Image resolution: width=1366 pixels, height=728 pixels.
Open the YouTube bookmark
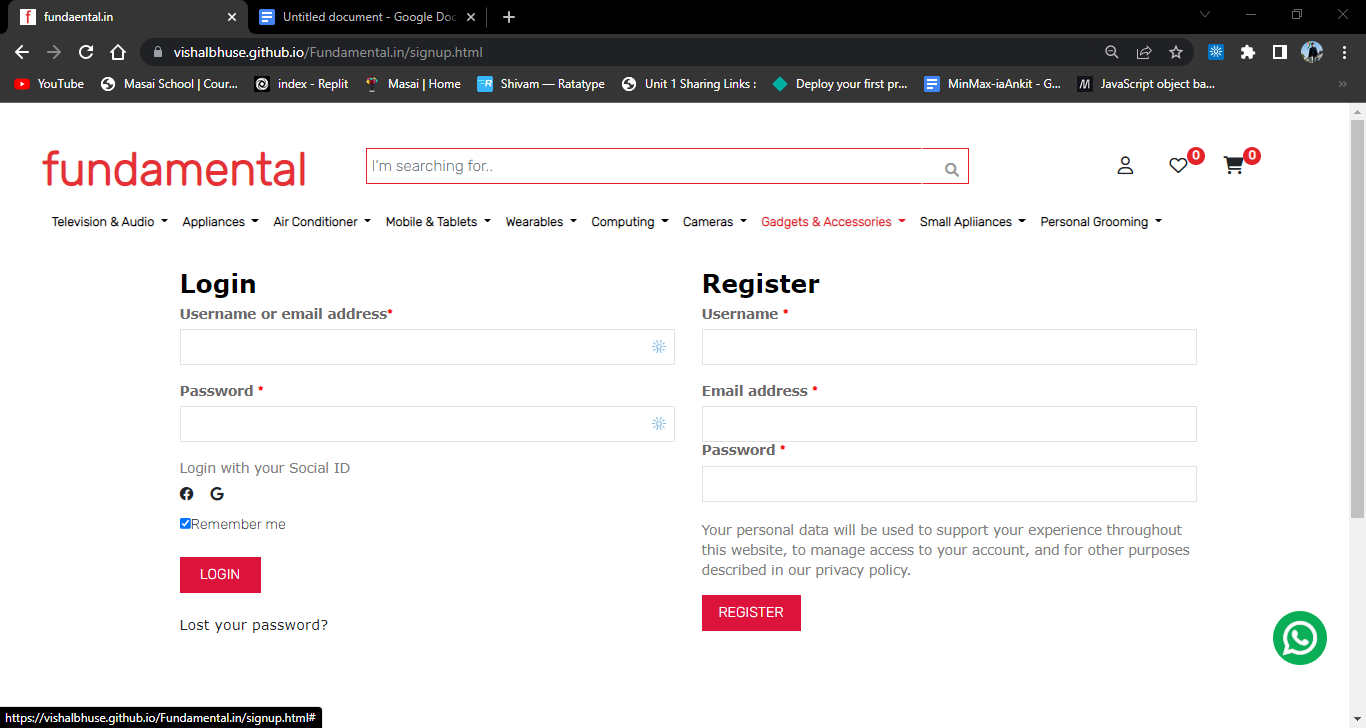click(x=49, y=84)
